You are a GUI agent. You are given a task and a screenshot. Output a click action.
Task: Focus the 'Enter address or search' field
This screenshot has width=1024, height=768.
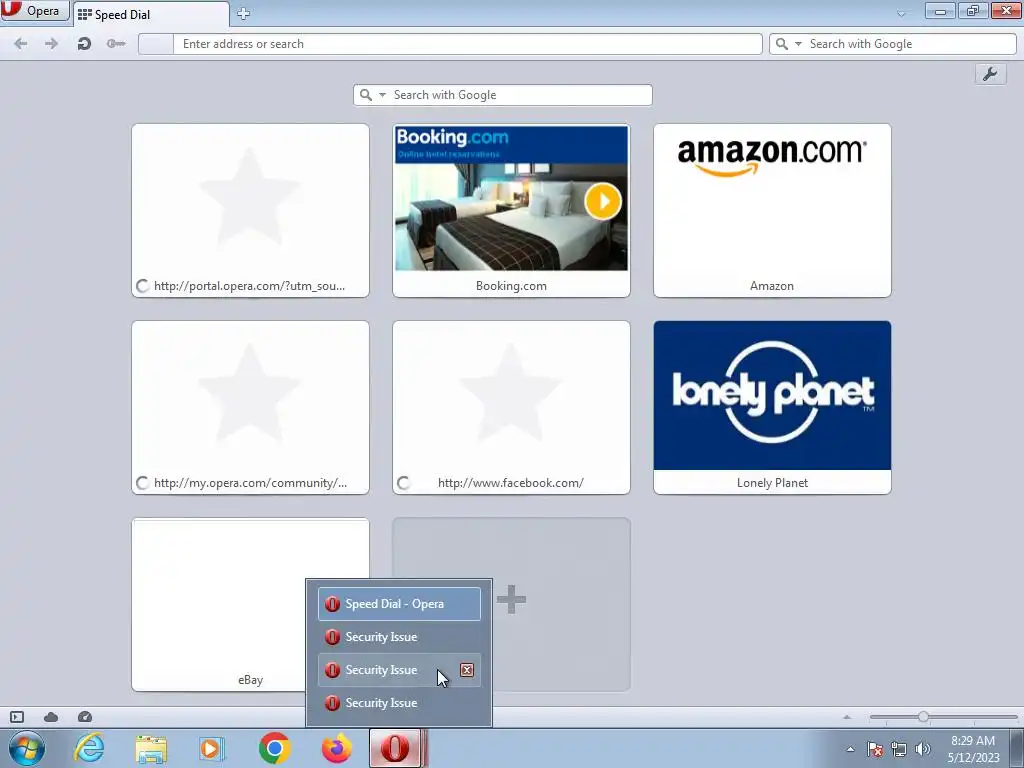467,44
